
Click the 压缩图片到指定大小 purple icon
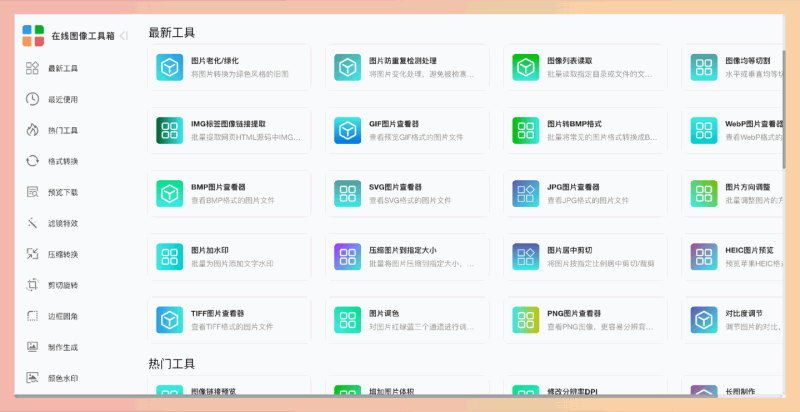coord(347,256)
